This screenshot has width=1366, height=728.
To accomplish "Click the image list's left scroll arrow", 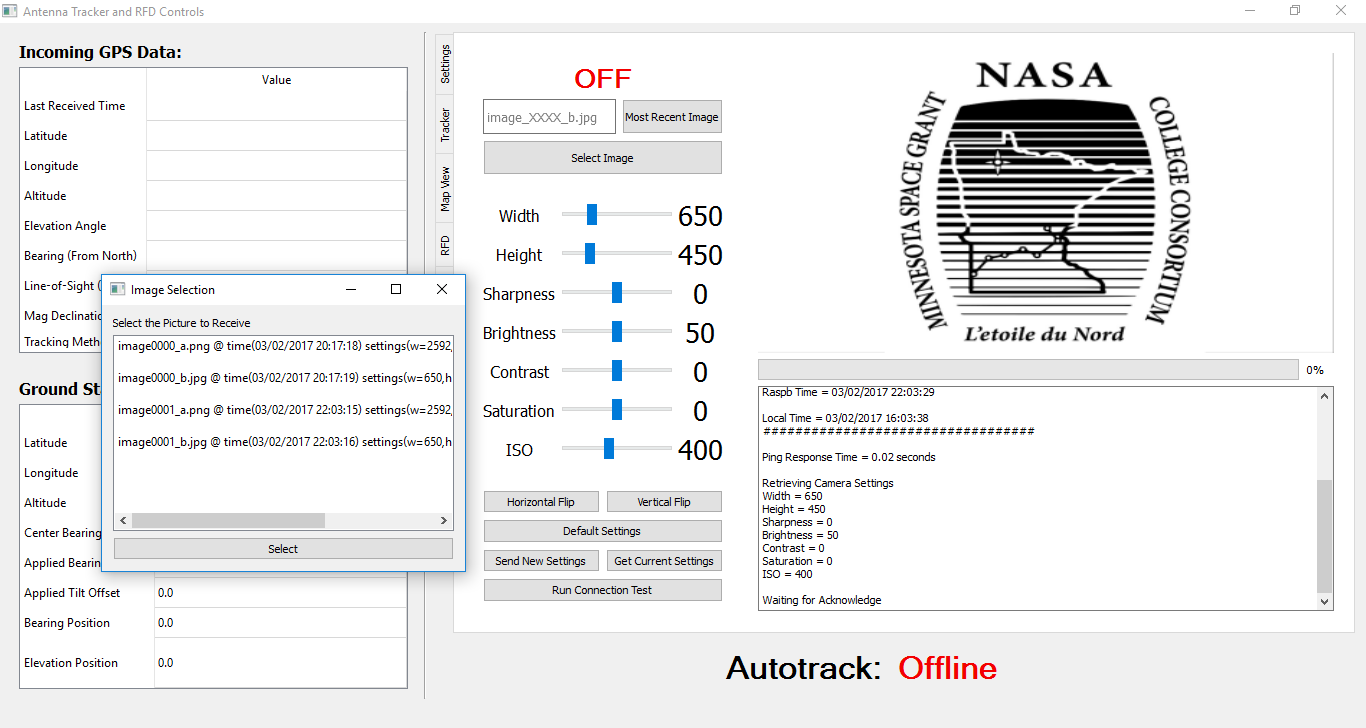I will (x=123, y=521).
